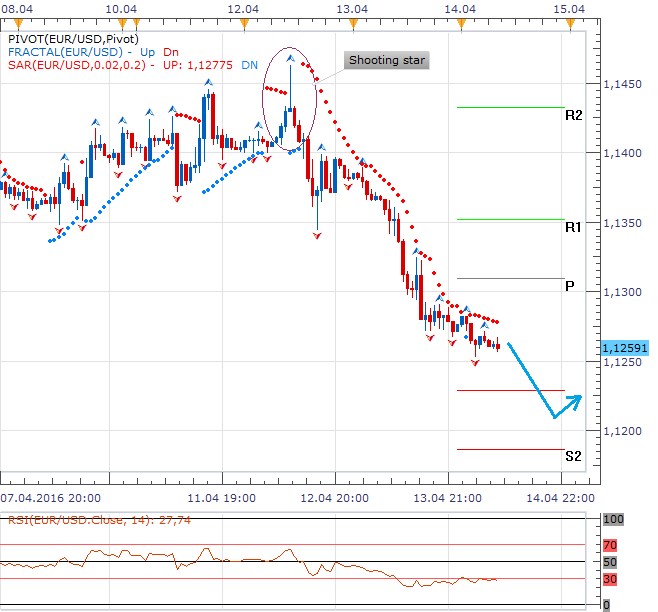The image size is (658, 612).
Task: Click the P pivot level label
Action: (x=569, y=286)
